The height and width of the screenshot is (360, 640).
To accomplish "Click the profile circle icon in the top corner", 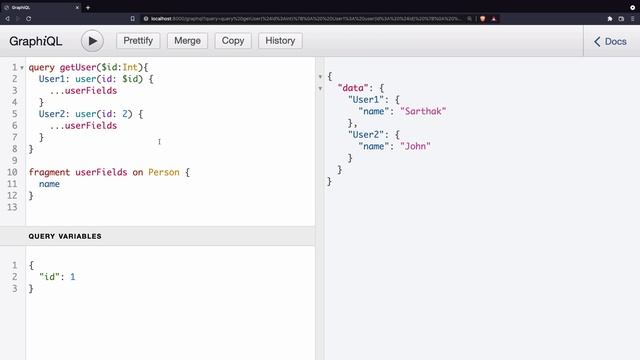I will click(633, 7).
